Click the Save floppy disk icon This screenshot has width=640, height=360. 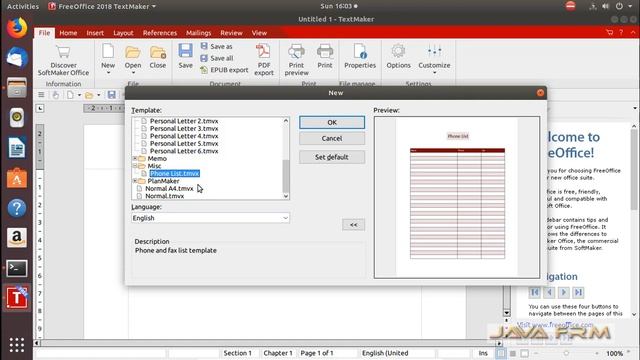pyautogui.click(x=185, y=51)
